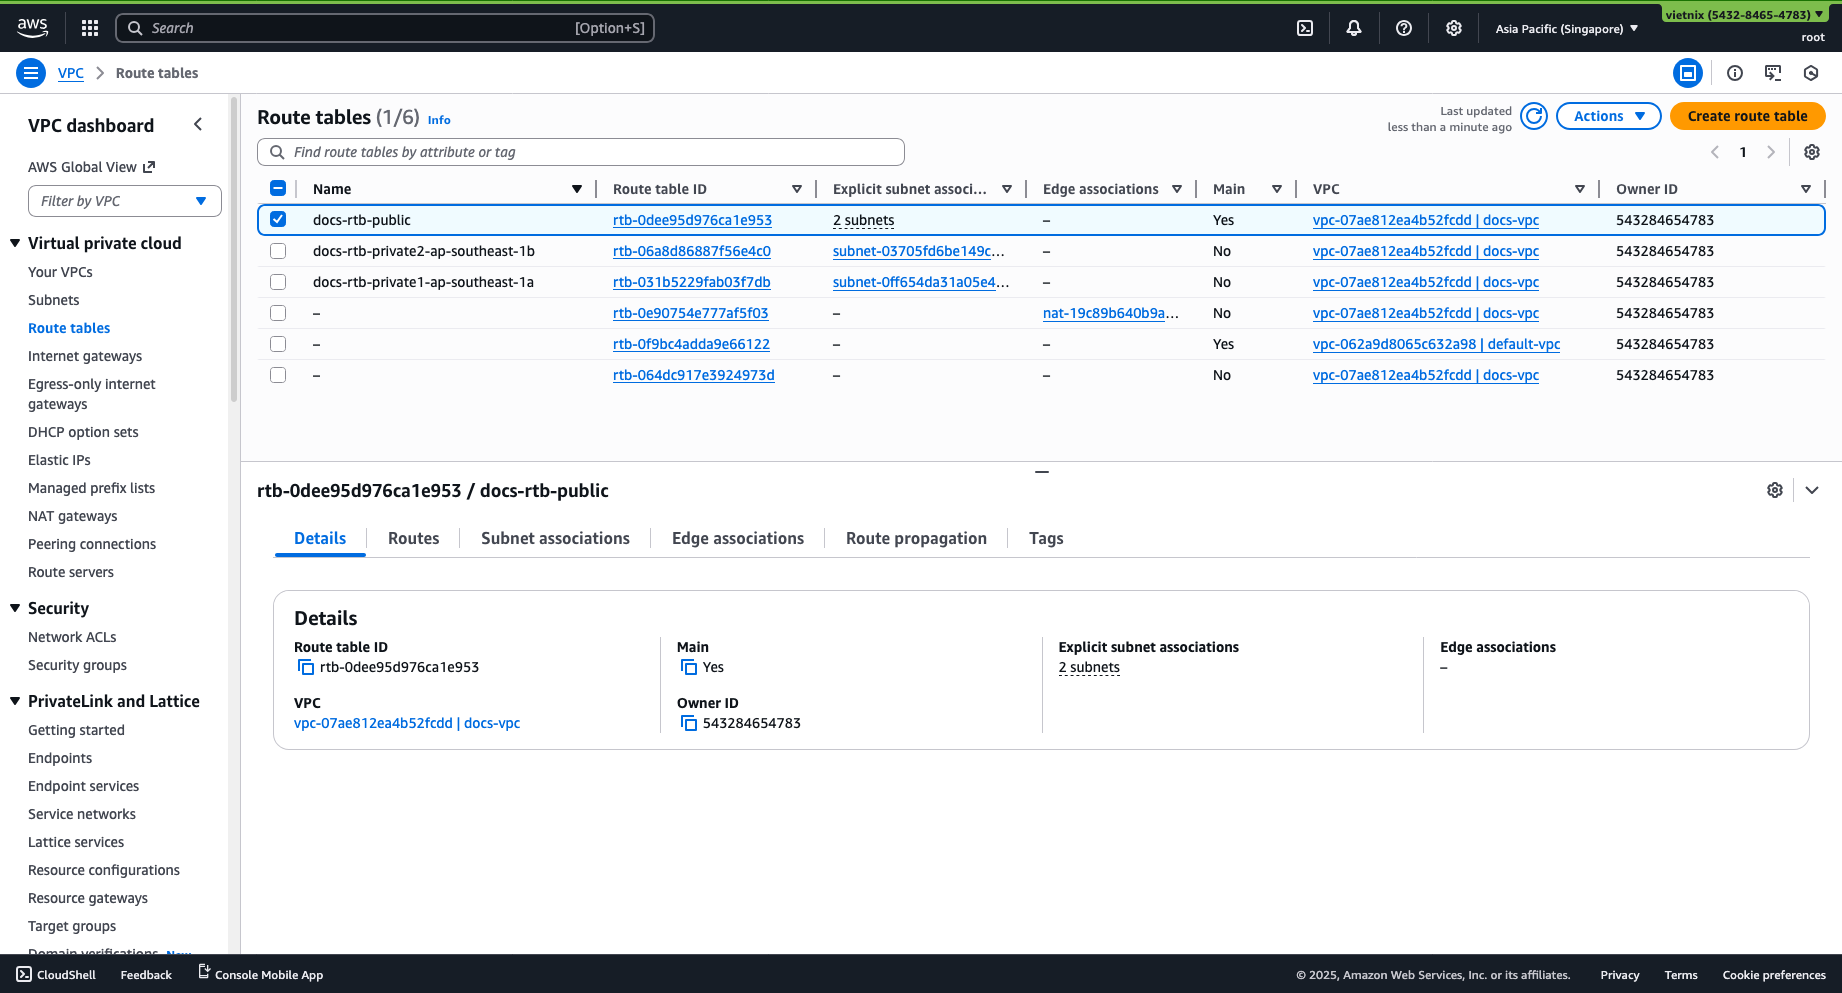Uncheck the docs-rtb-public row checkbox

(x=278, y=220)
